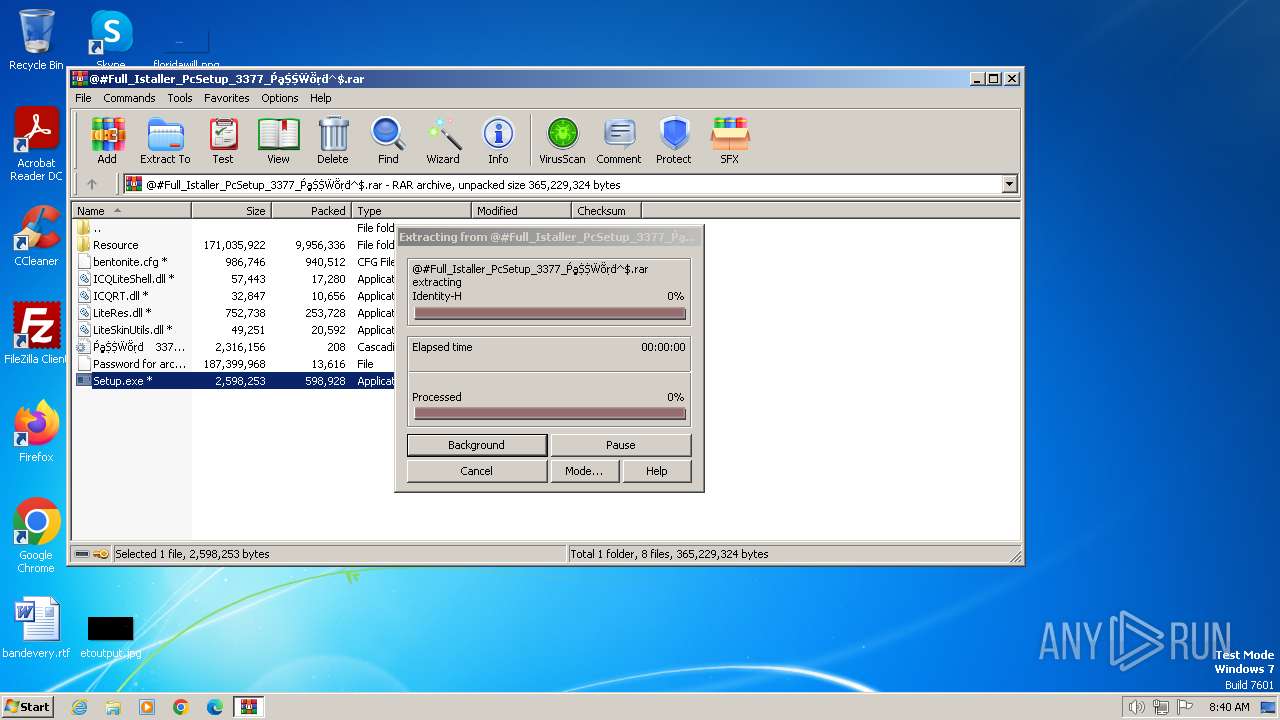Select the Resource folder row
This screenshot has height=720, width=1280.
(x=235, y=245)
